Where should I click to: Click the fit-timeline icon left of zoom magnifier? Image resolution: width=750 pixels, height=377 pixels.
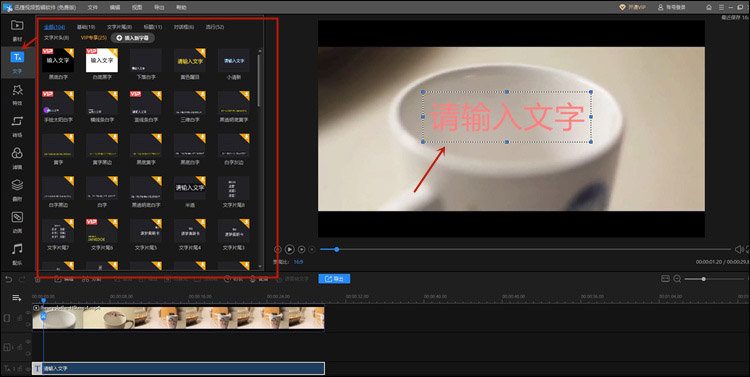coord(665,278)
